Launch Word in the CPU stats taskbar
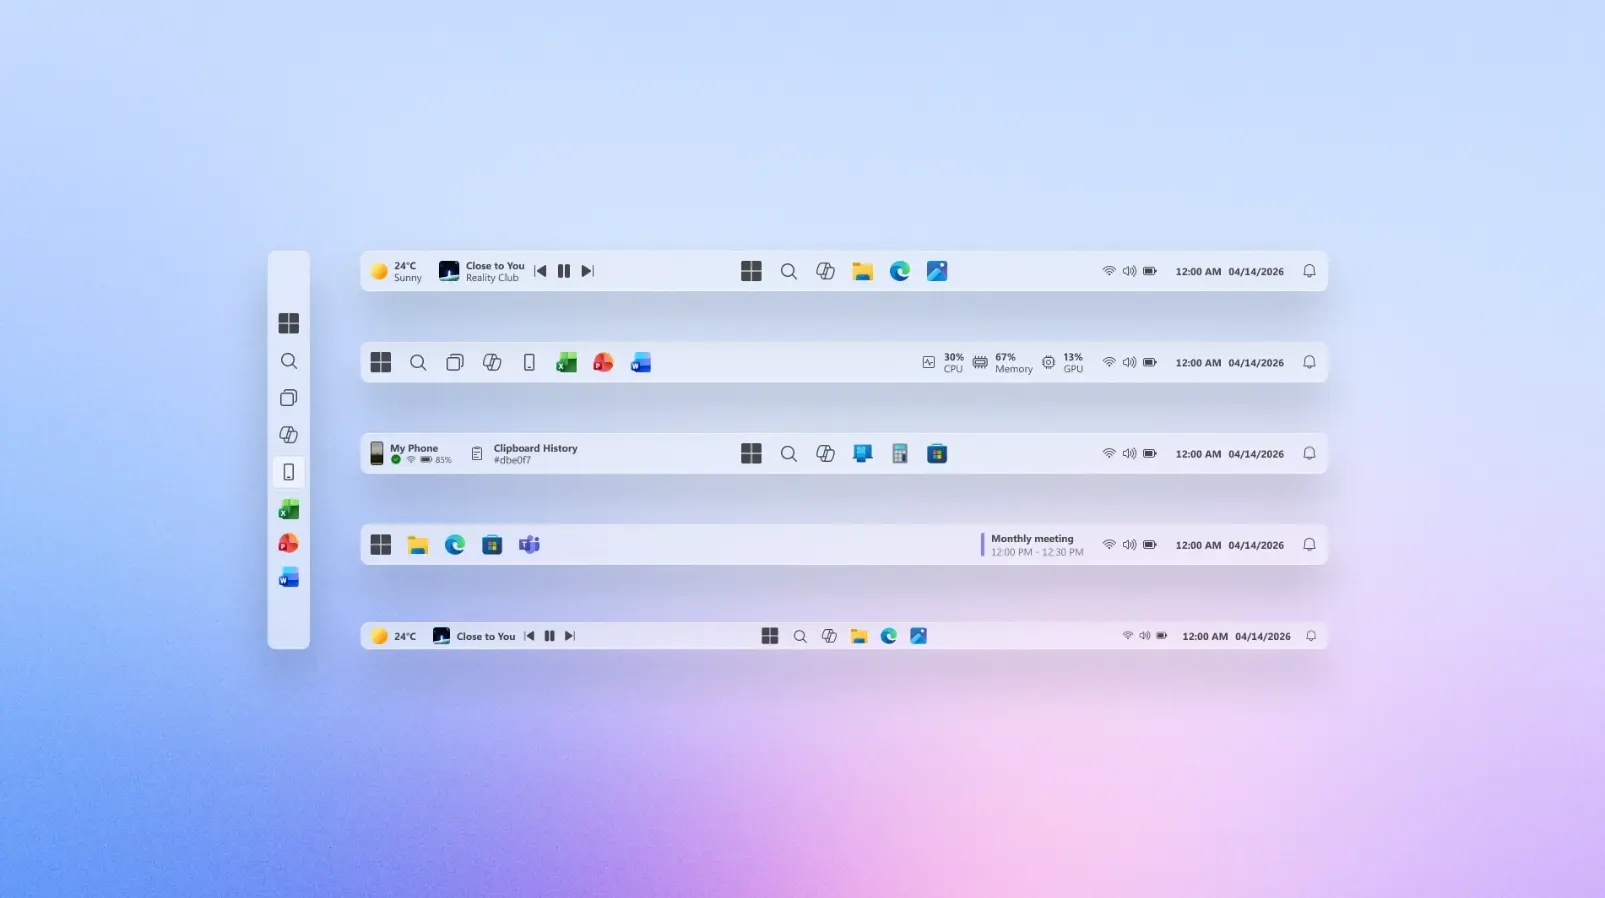1605x898 pixels. pos(641,362)
